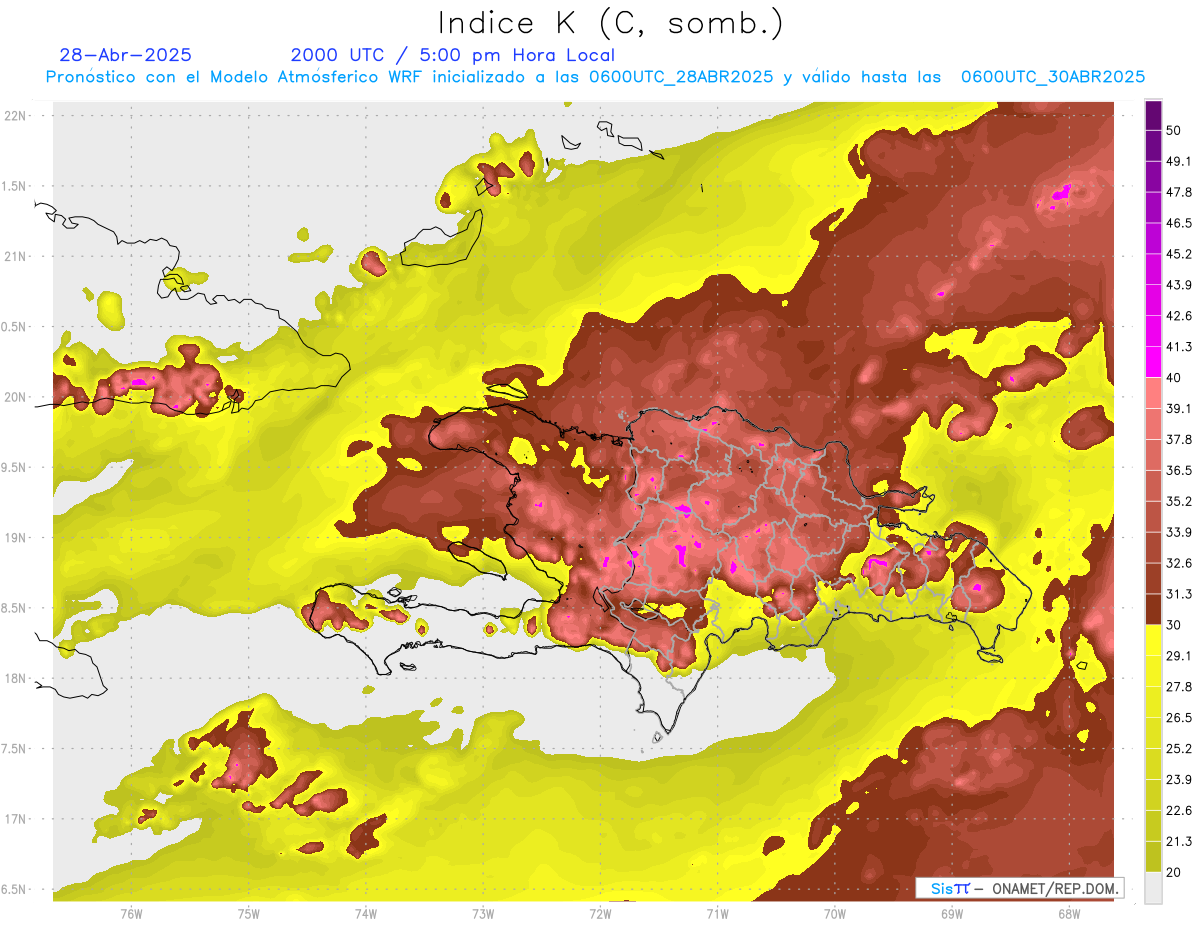Click the '73W' longitude axis label
Viewport: 1200px width, 927px height.
pyautogui.click(x=482, y=913)
